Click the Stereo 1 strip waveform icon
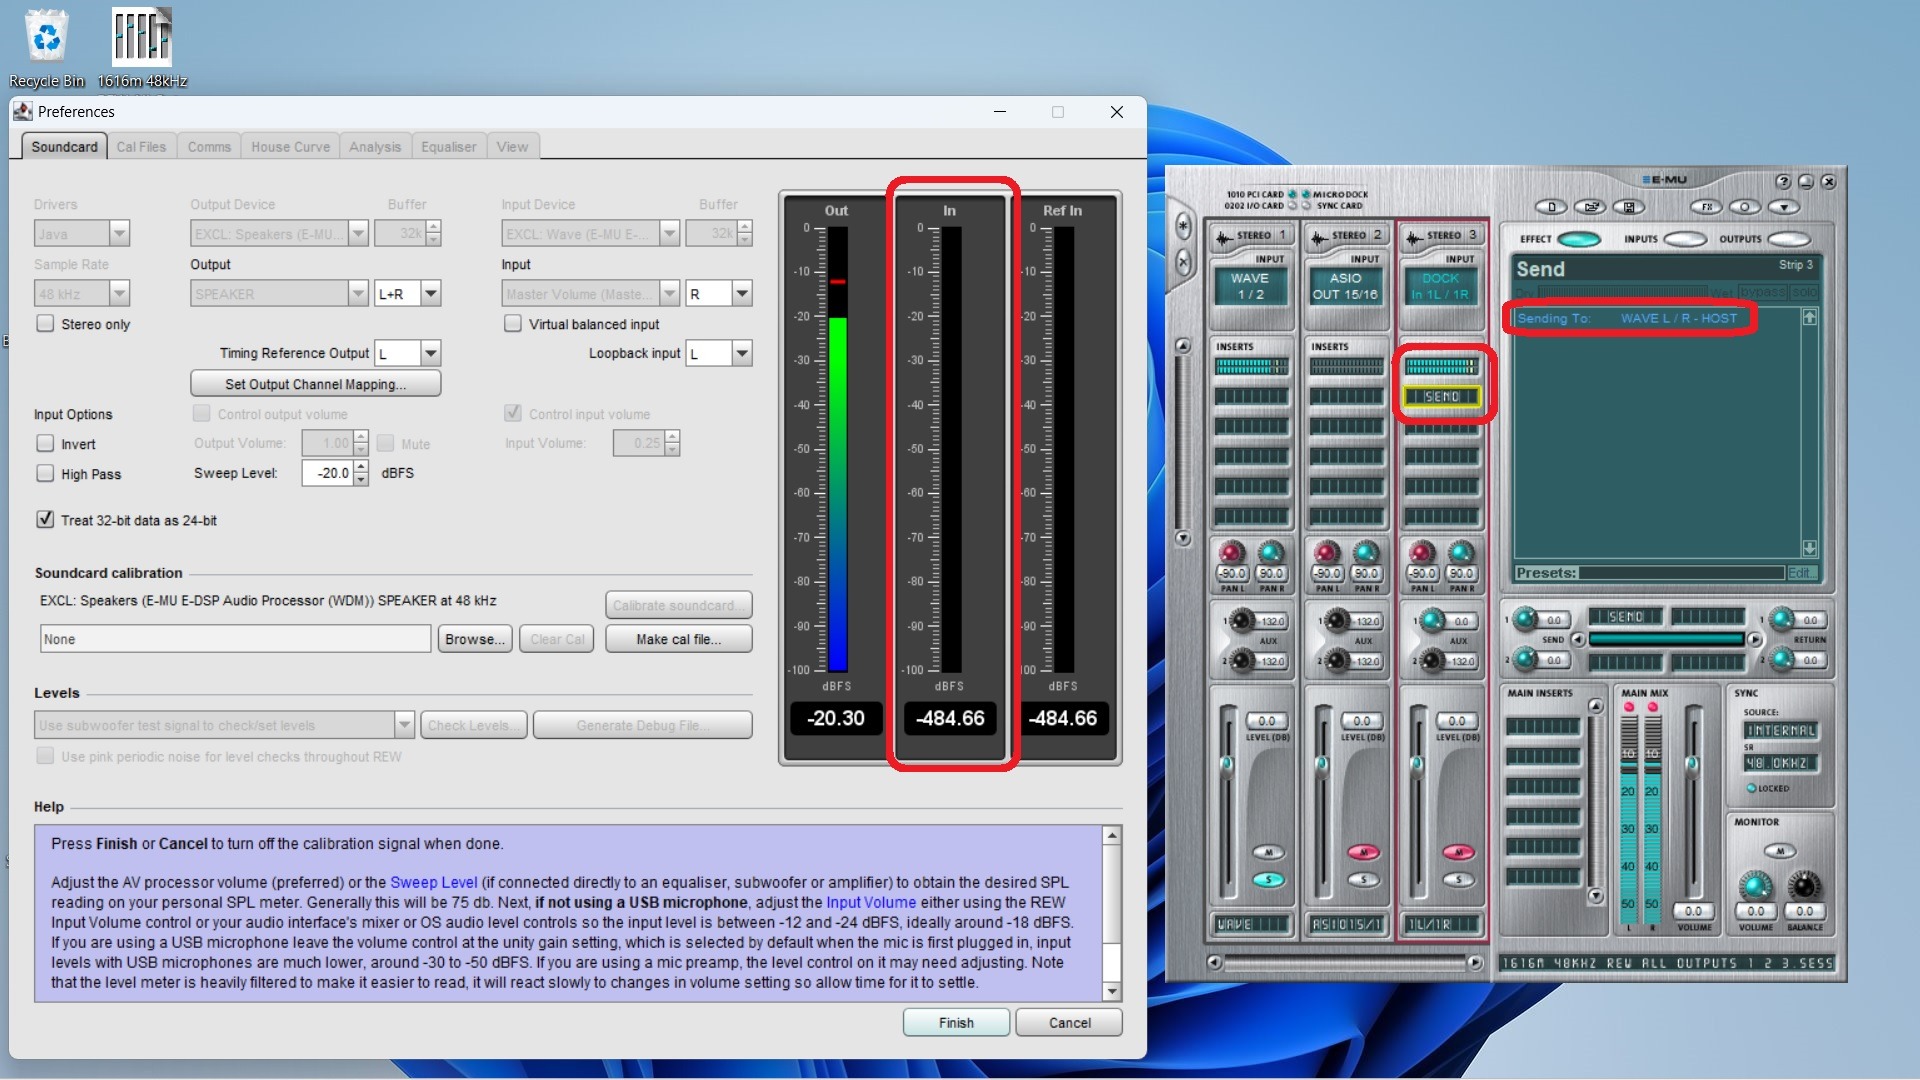The image size is (1920, 1080). pyautogui.click(x=1224, y=237)
